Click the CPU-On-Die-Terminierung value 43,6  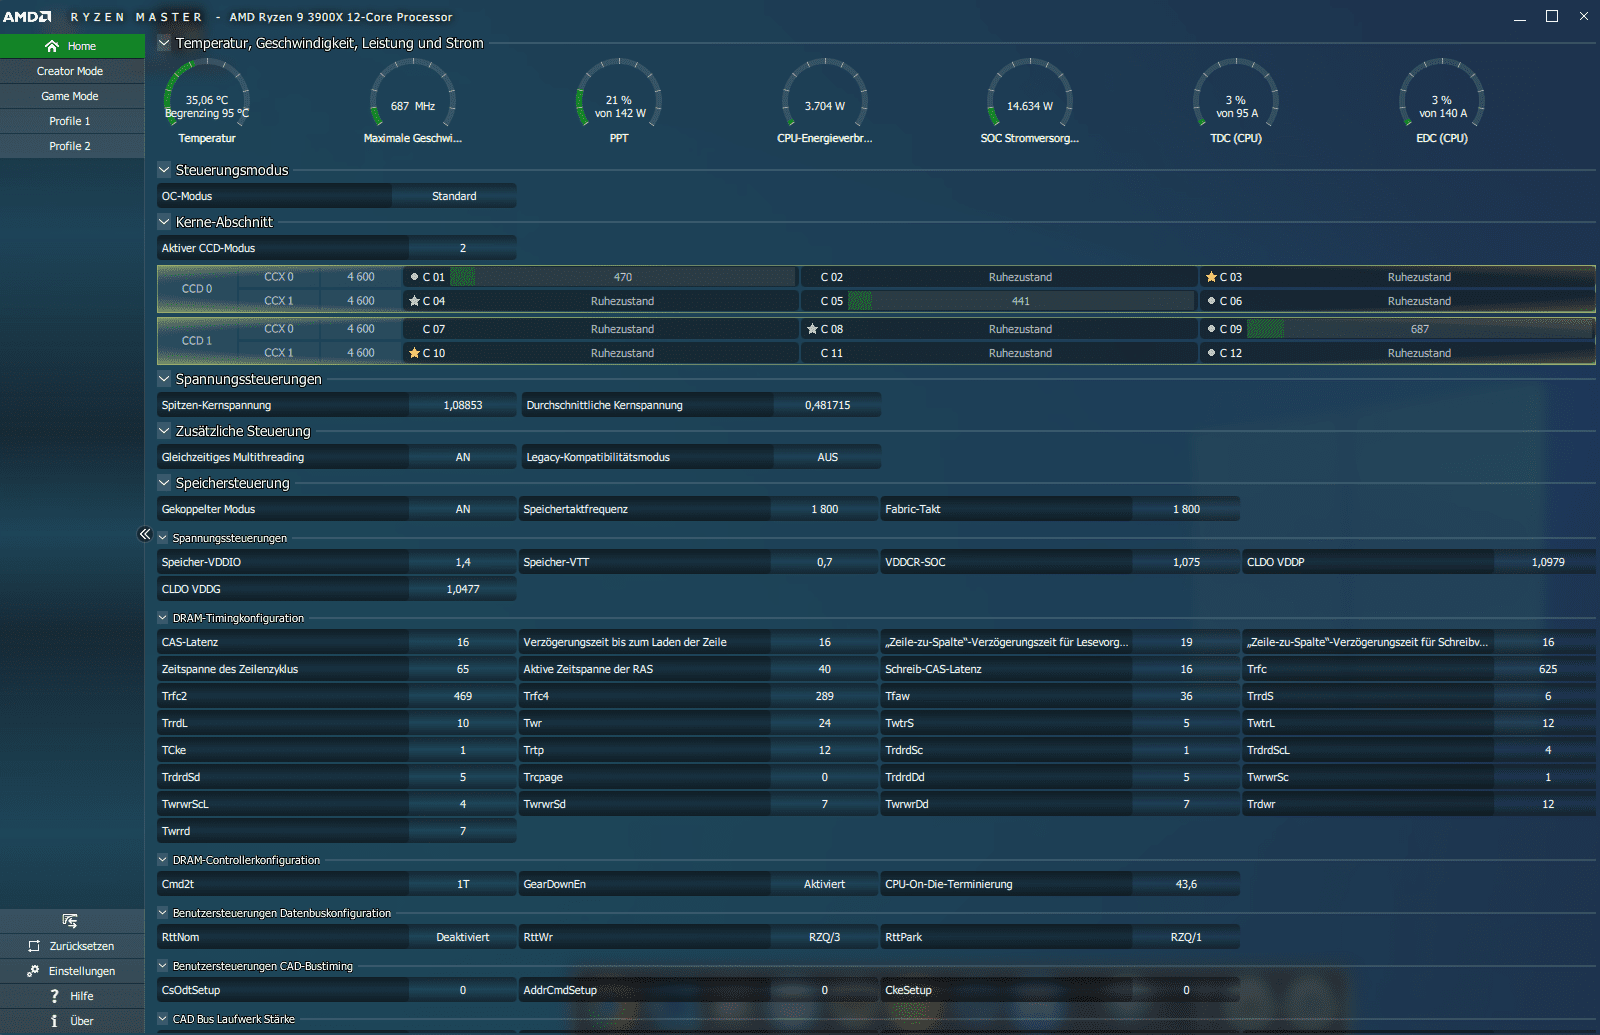(1186, 884)
